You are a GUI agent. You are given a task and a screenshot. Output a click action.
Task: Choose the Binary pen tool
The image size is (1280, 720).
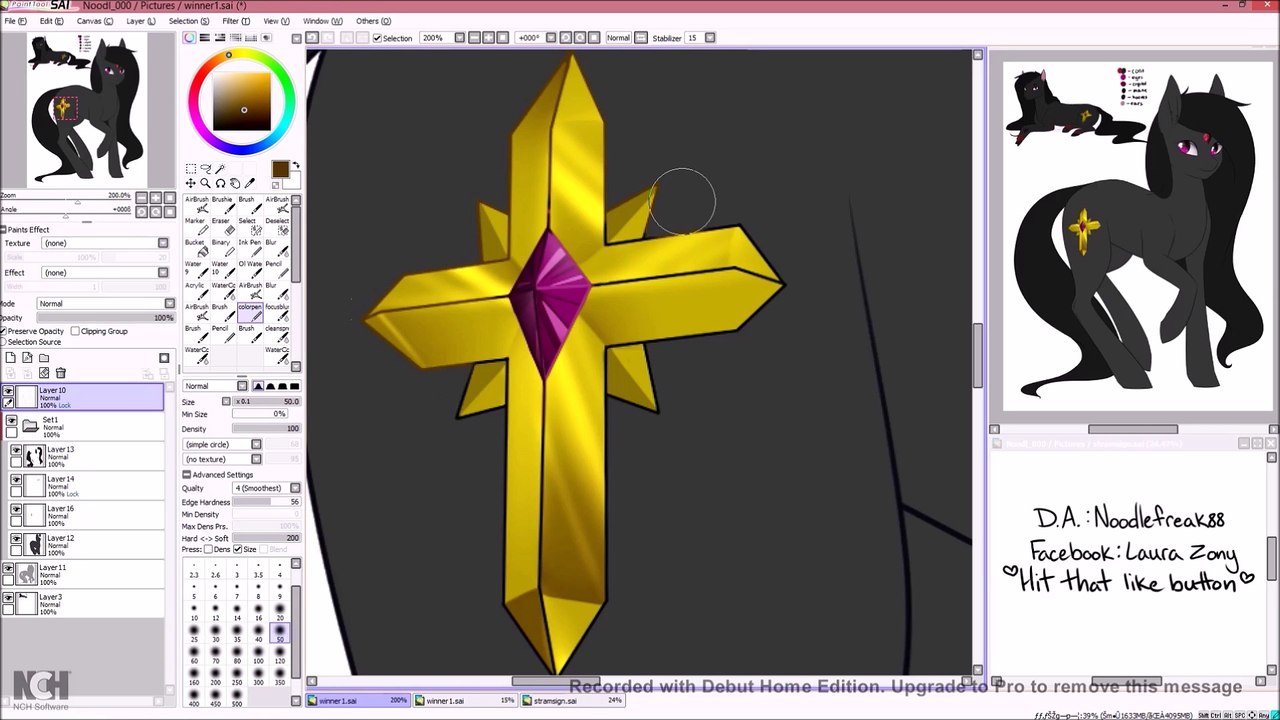pos(224,248)
